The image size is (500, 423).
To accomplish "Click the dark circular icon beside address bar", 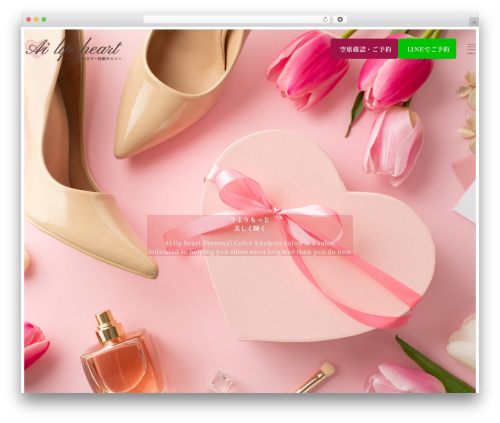I will click(x=340, y=20).
